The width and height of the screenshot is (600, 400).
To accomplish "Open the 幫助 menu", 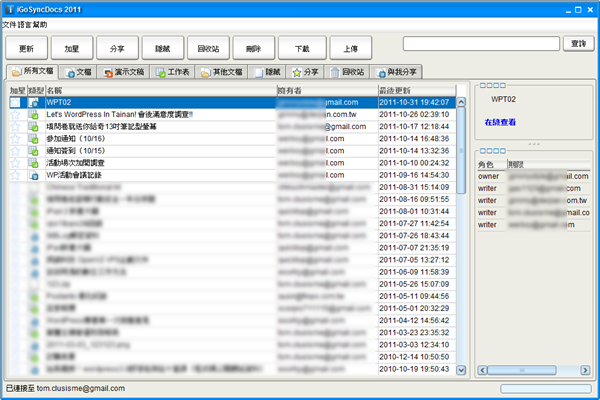I will [x=40, y=25].
